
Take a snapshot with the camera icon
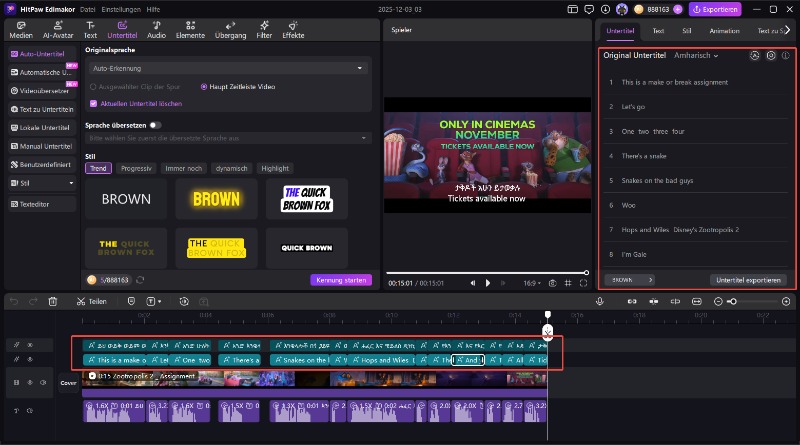pos(552,283)
